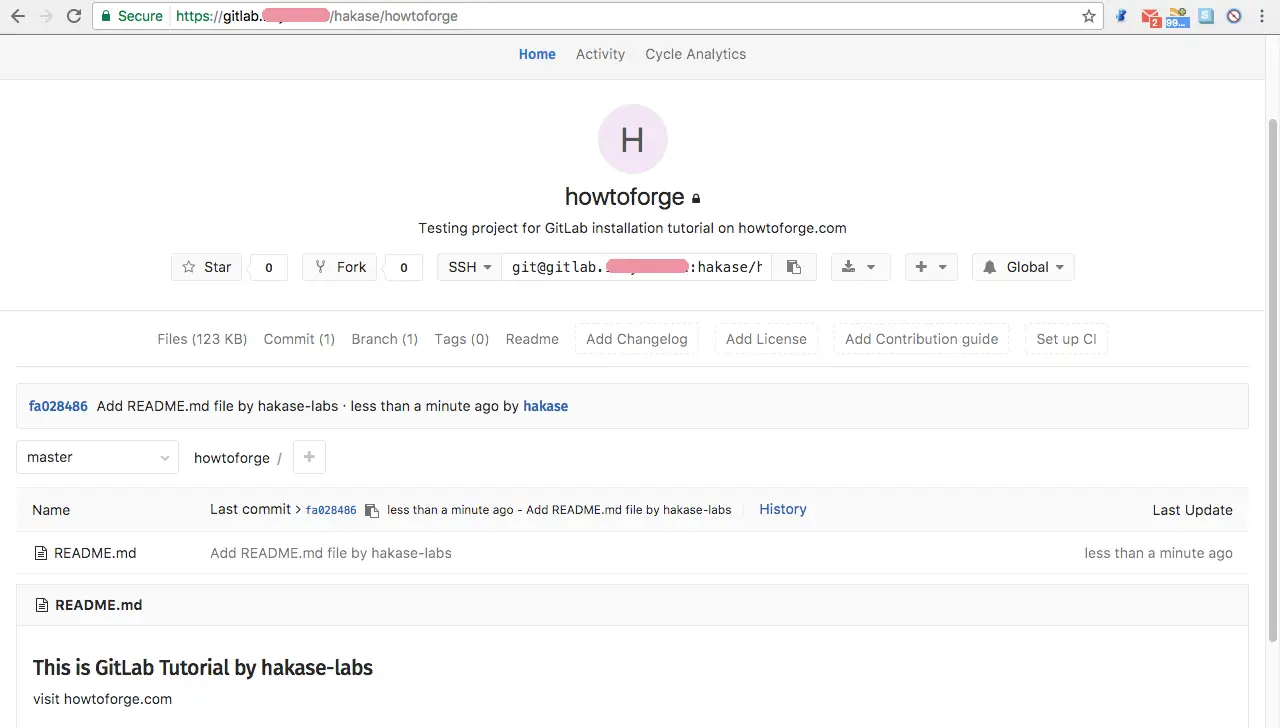Click the howtoforge breadcrumb path
Image resolution: width=1280 pixels, height=728 pixels.
click(x=232, y=458)
